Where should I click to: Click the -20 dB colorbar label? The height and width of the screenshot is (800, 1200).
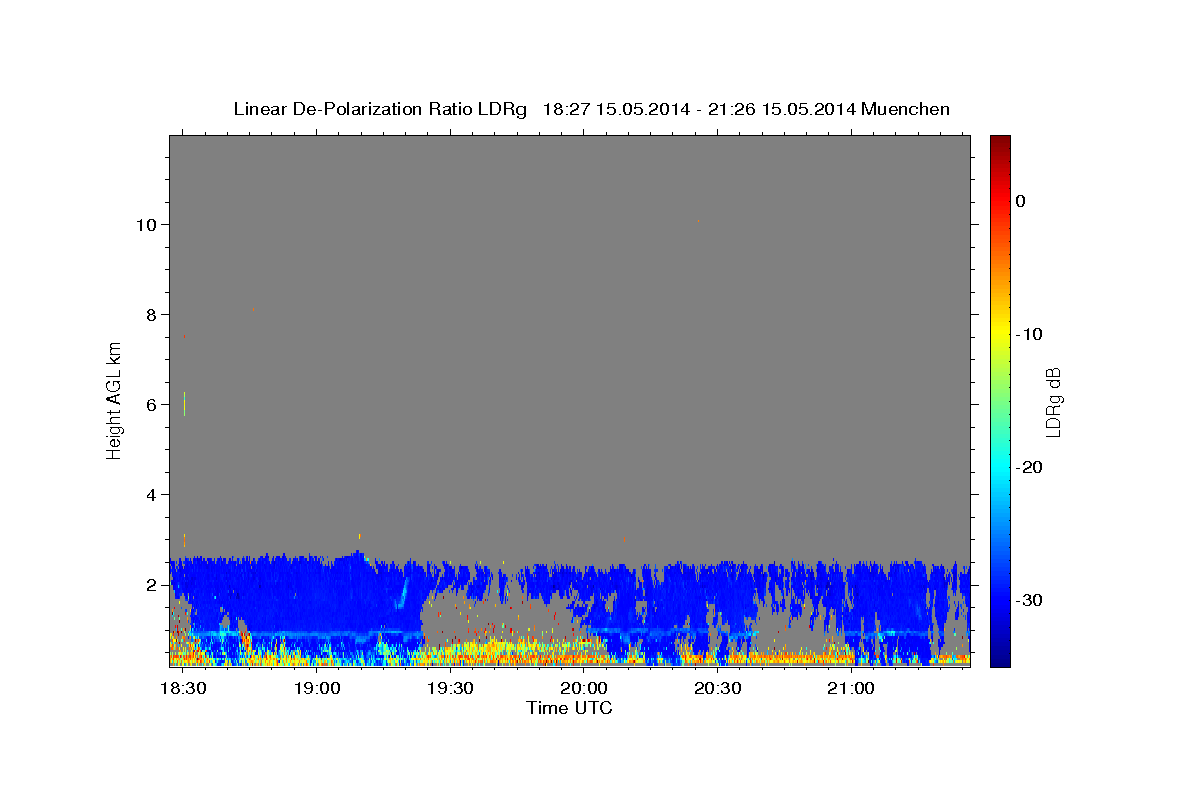click(x=1029, y=467)
